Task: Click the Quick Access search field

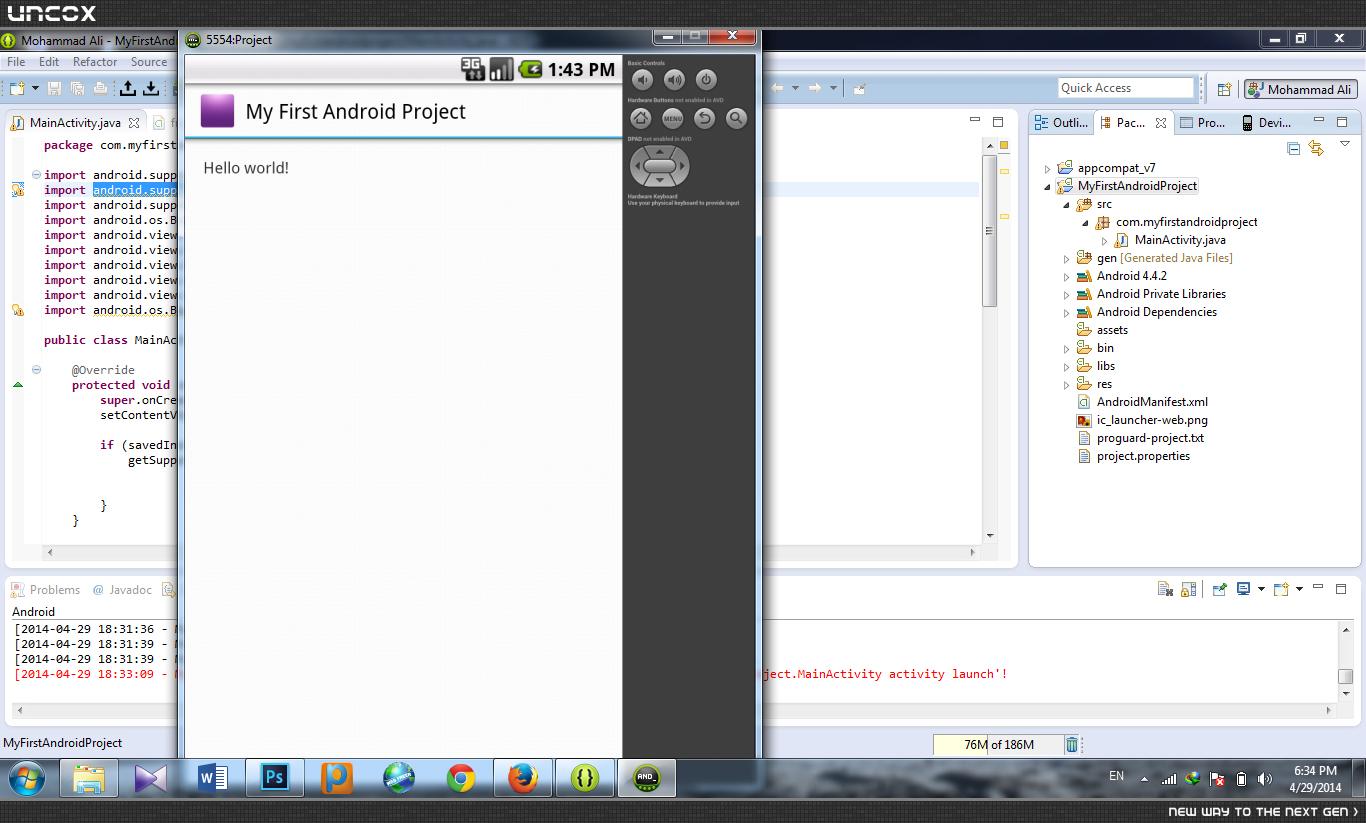Action: 1126,88
